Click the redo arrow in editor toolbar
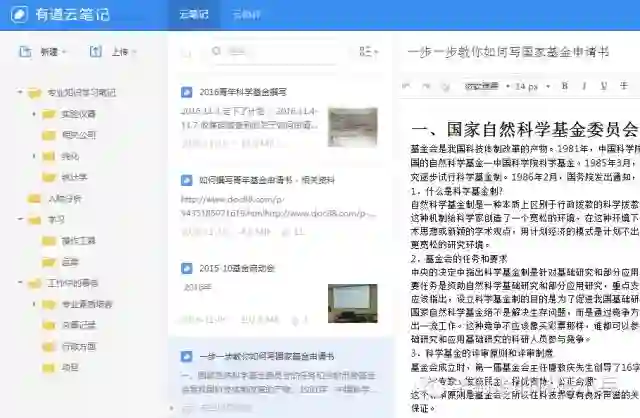640x418 pixels. [x=426, y=86]
